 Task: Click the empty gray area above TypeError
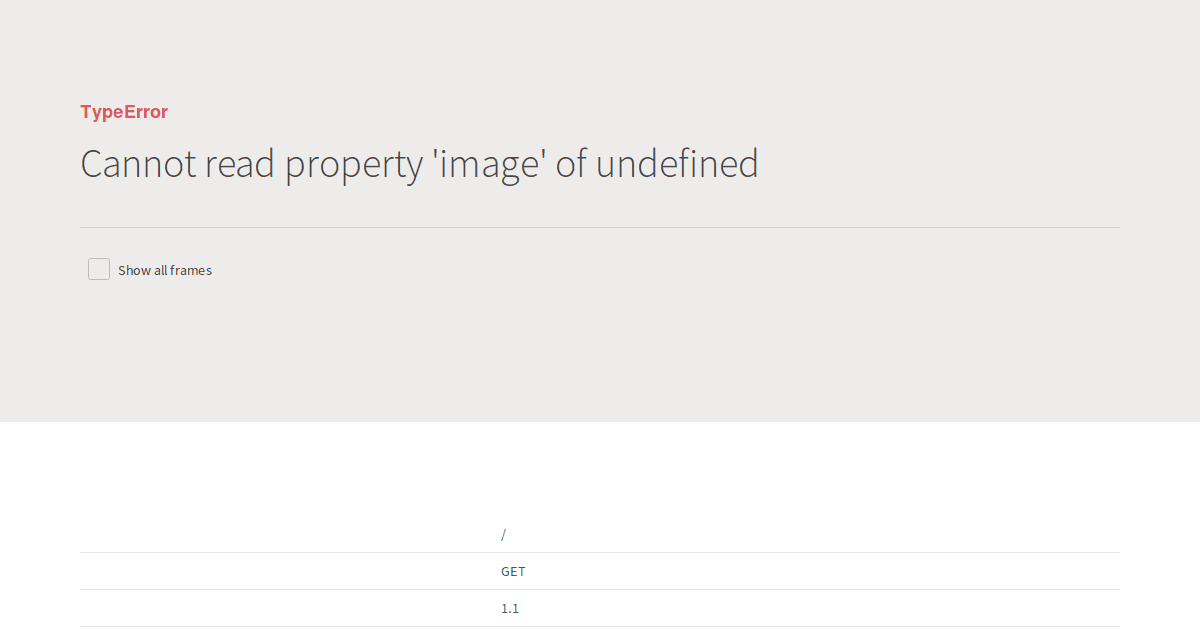[600, 50]
